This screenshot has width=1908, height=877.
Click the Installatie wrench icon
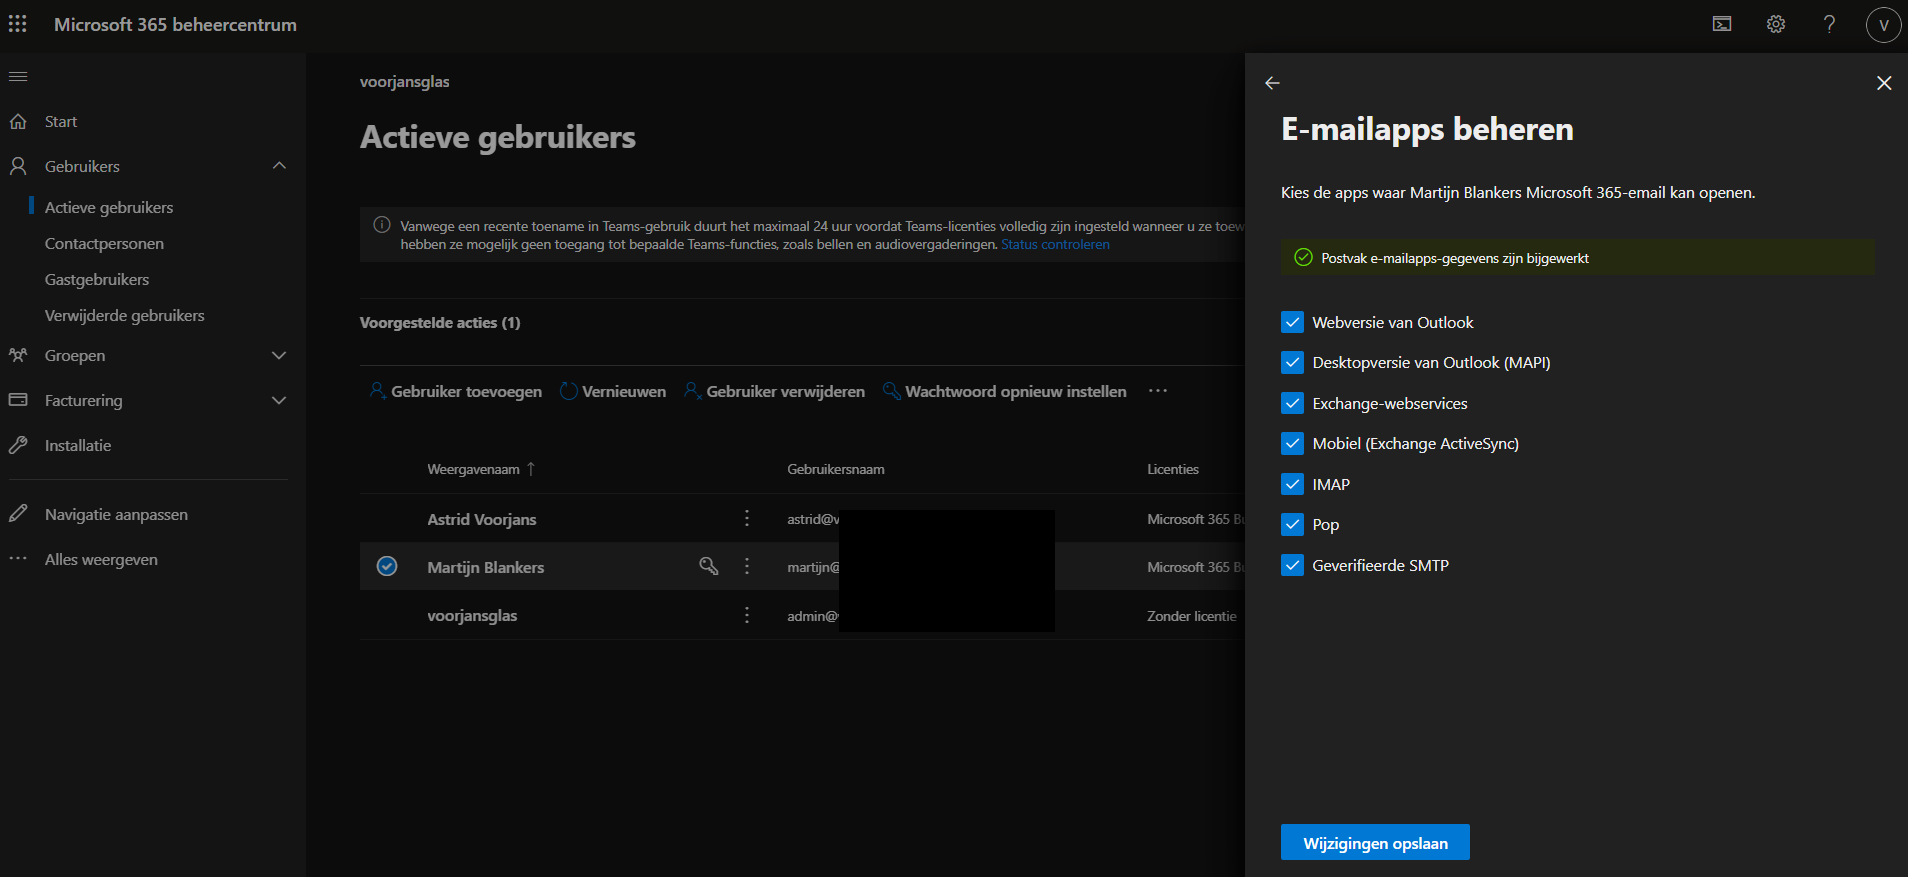pyautogui.click(x=18, y=445)
